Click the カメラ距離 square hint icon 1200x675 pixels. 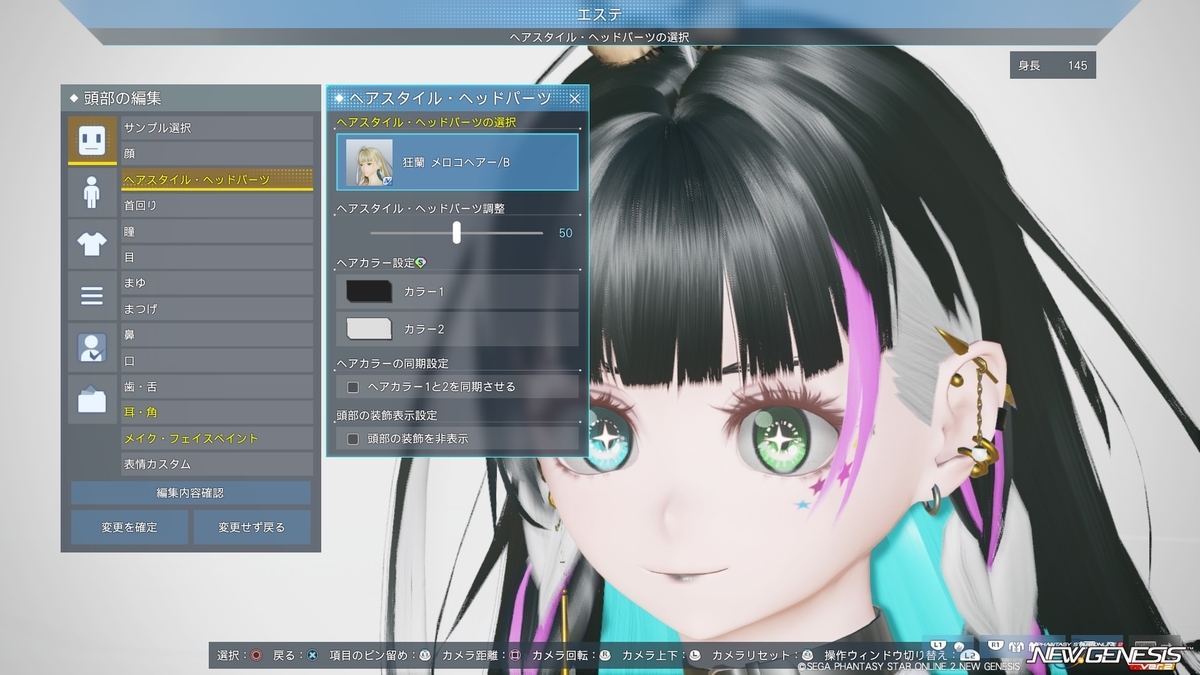(515, 655)
